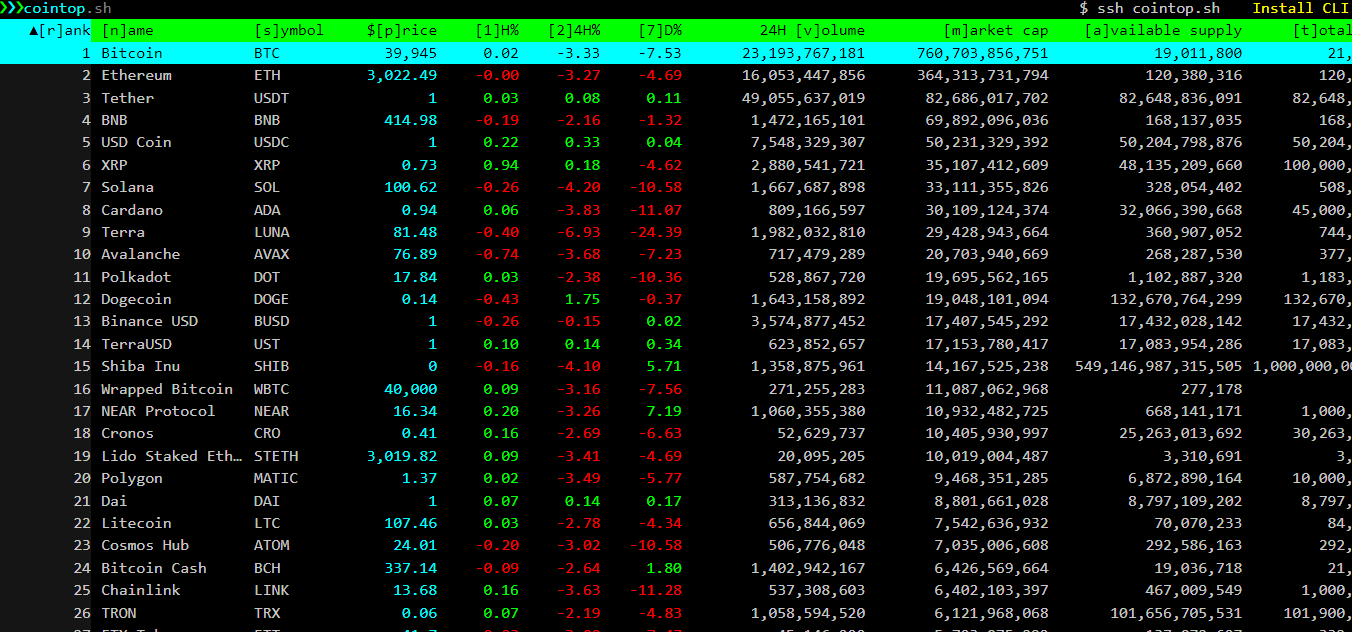
Task: Click XRP's 1H change 0.94
Action: tap(501, 165)
